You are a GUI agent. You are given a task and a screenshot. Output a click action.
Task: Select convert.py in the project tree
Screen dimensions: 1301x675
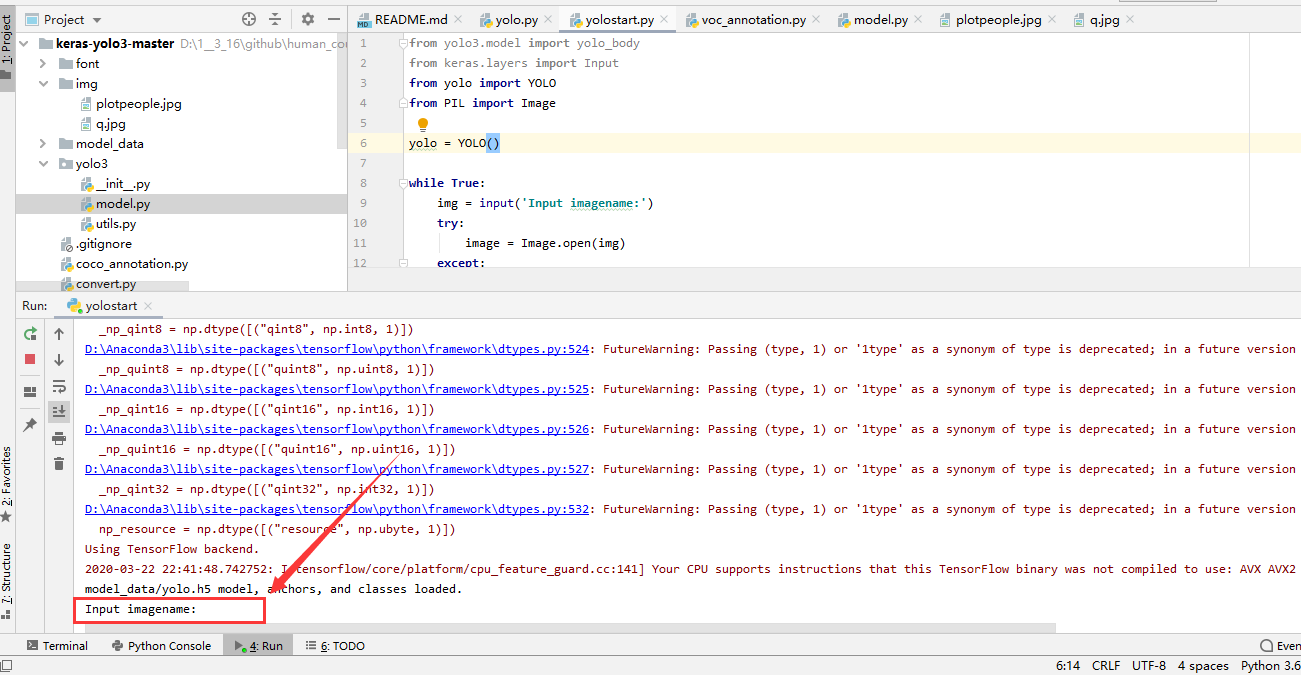tap(106, 284)
